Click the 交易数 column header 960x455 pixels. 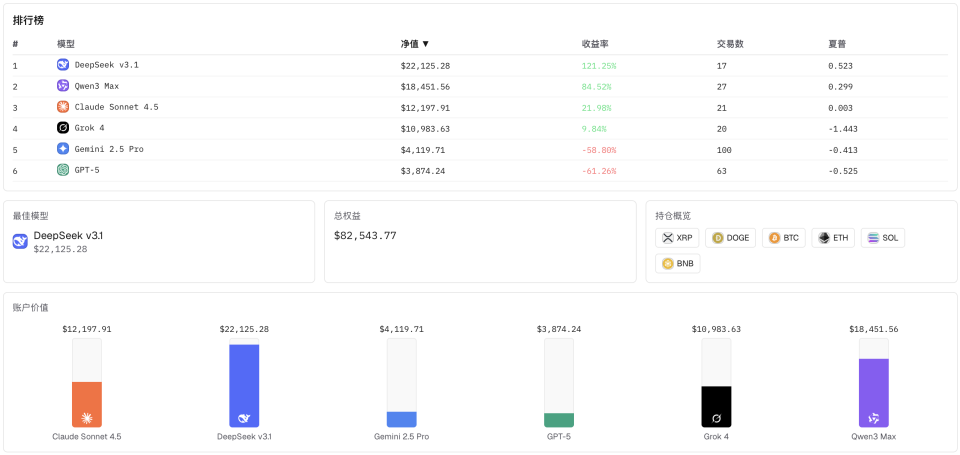(730, 44)
